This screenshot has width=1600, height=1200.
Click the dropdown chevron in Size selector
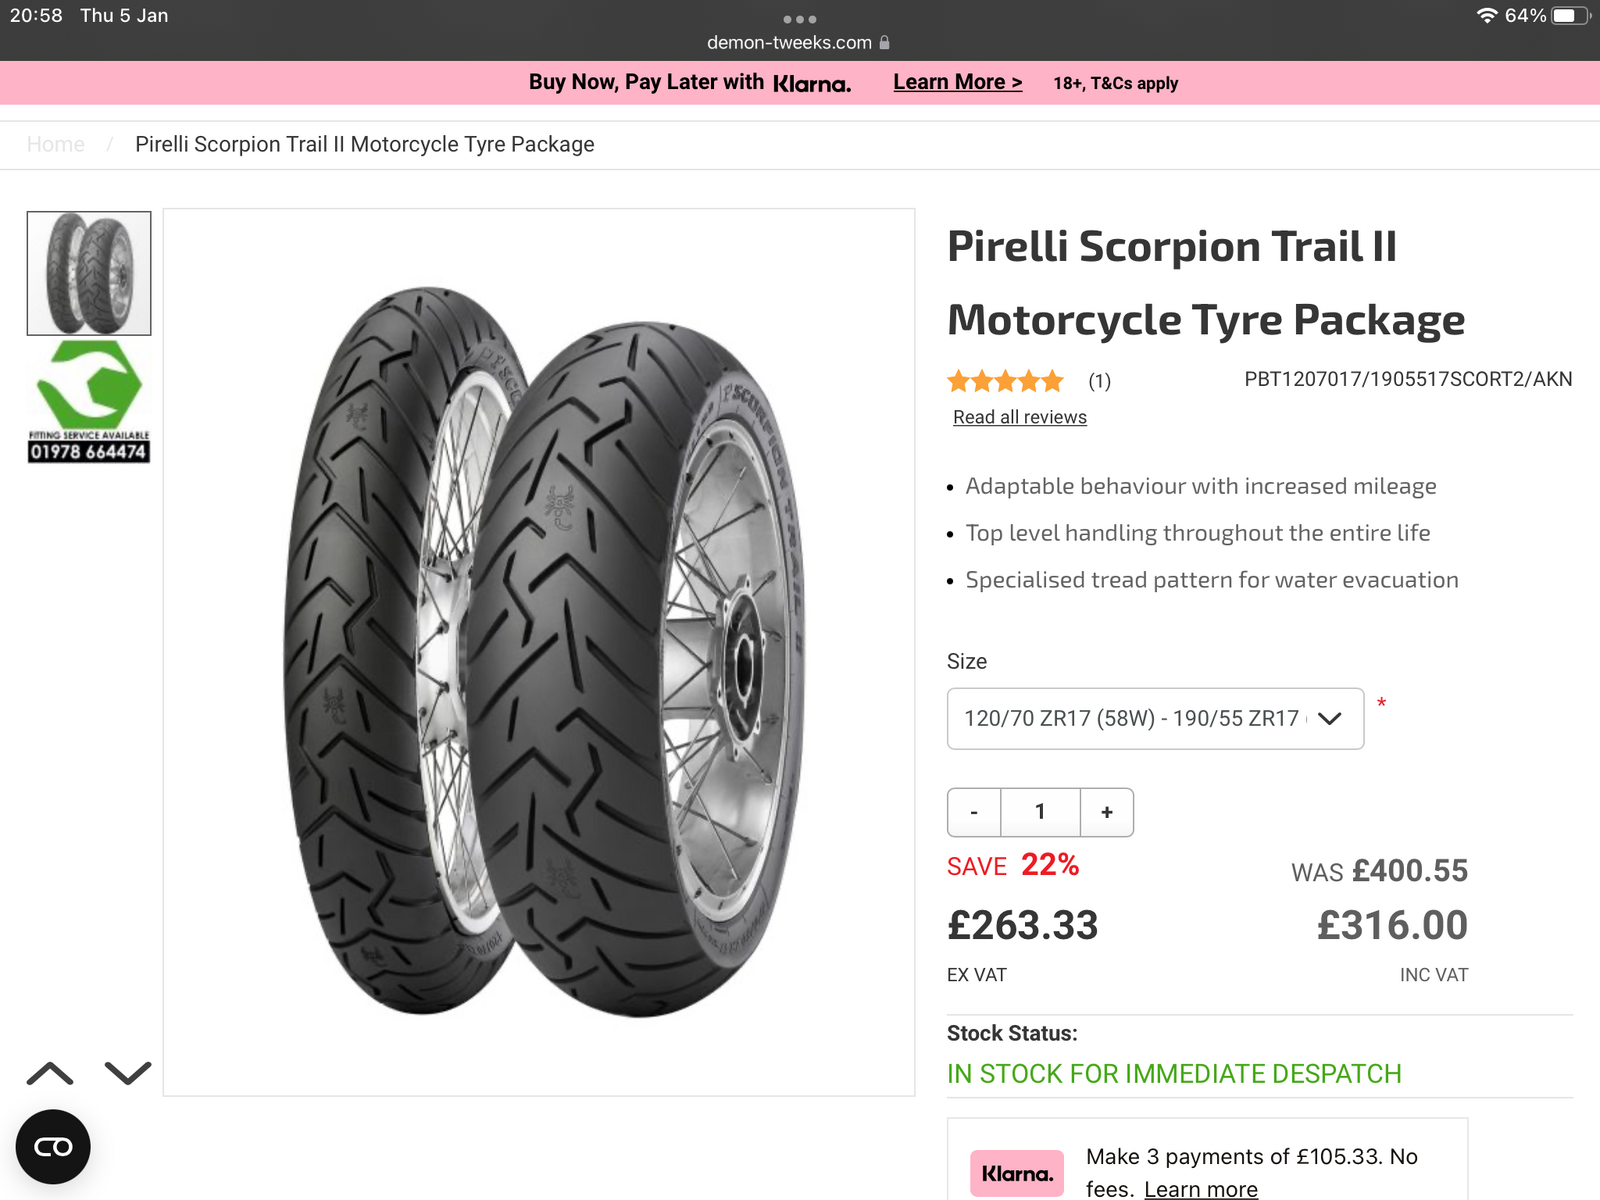pyautogui.click(x=1329, y=718)
